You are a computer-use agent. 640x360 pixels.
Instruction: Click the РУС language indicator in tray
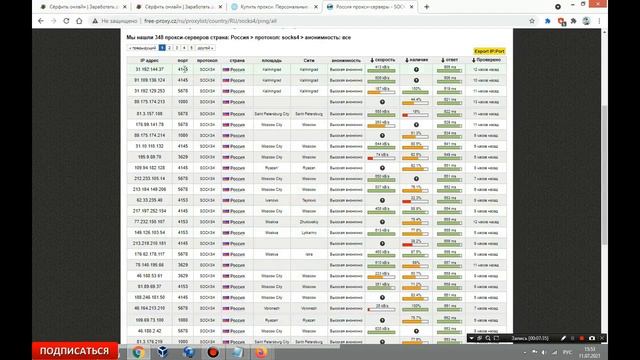pyautogui.click(x=567, y=352)
